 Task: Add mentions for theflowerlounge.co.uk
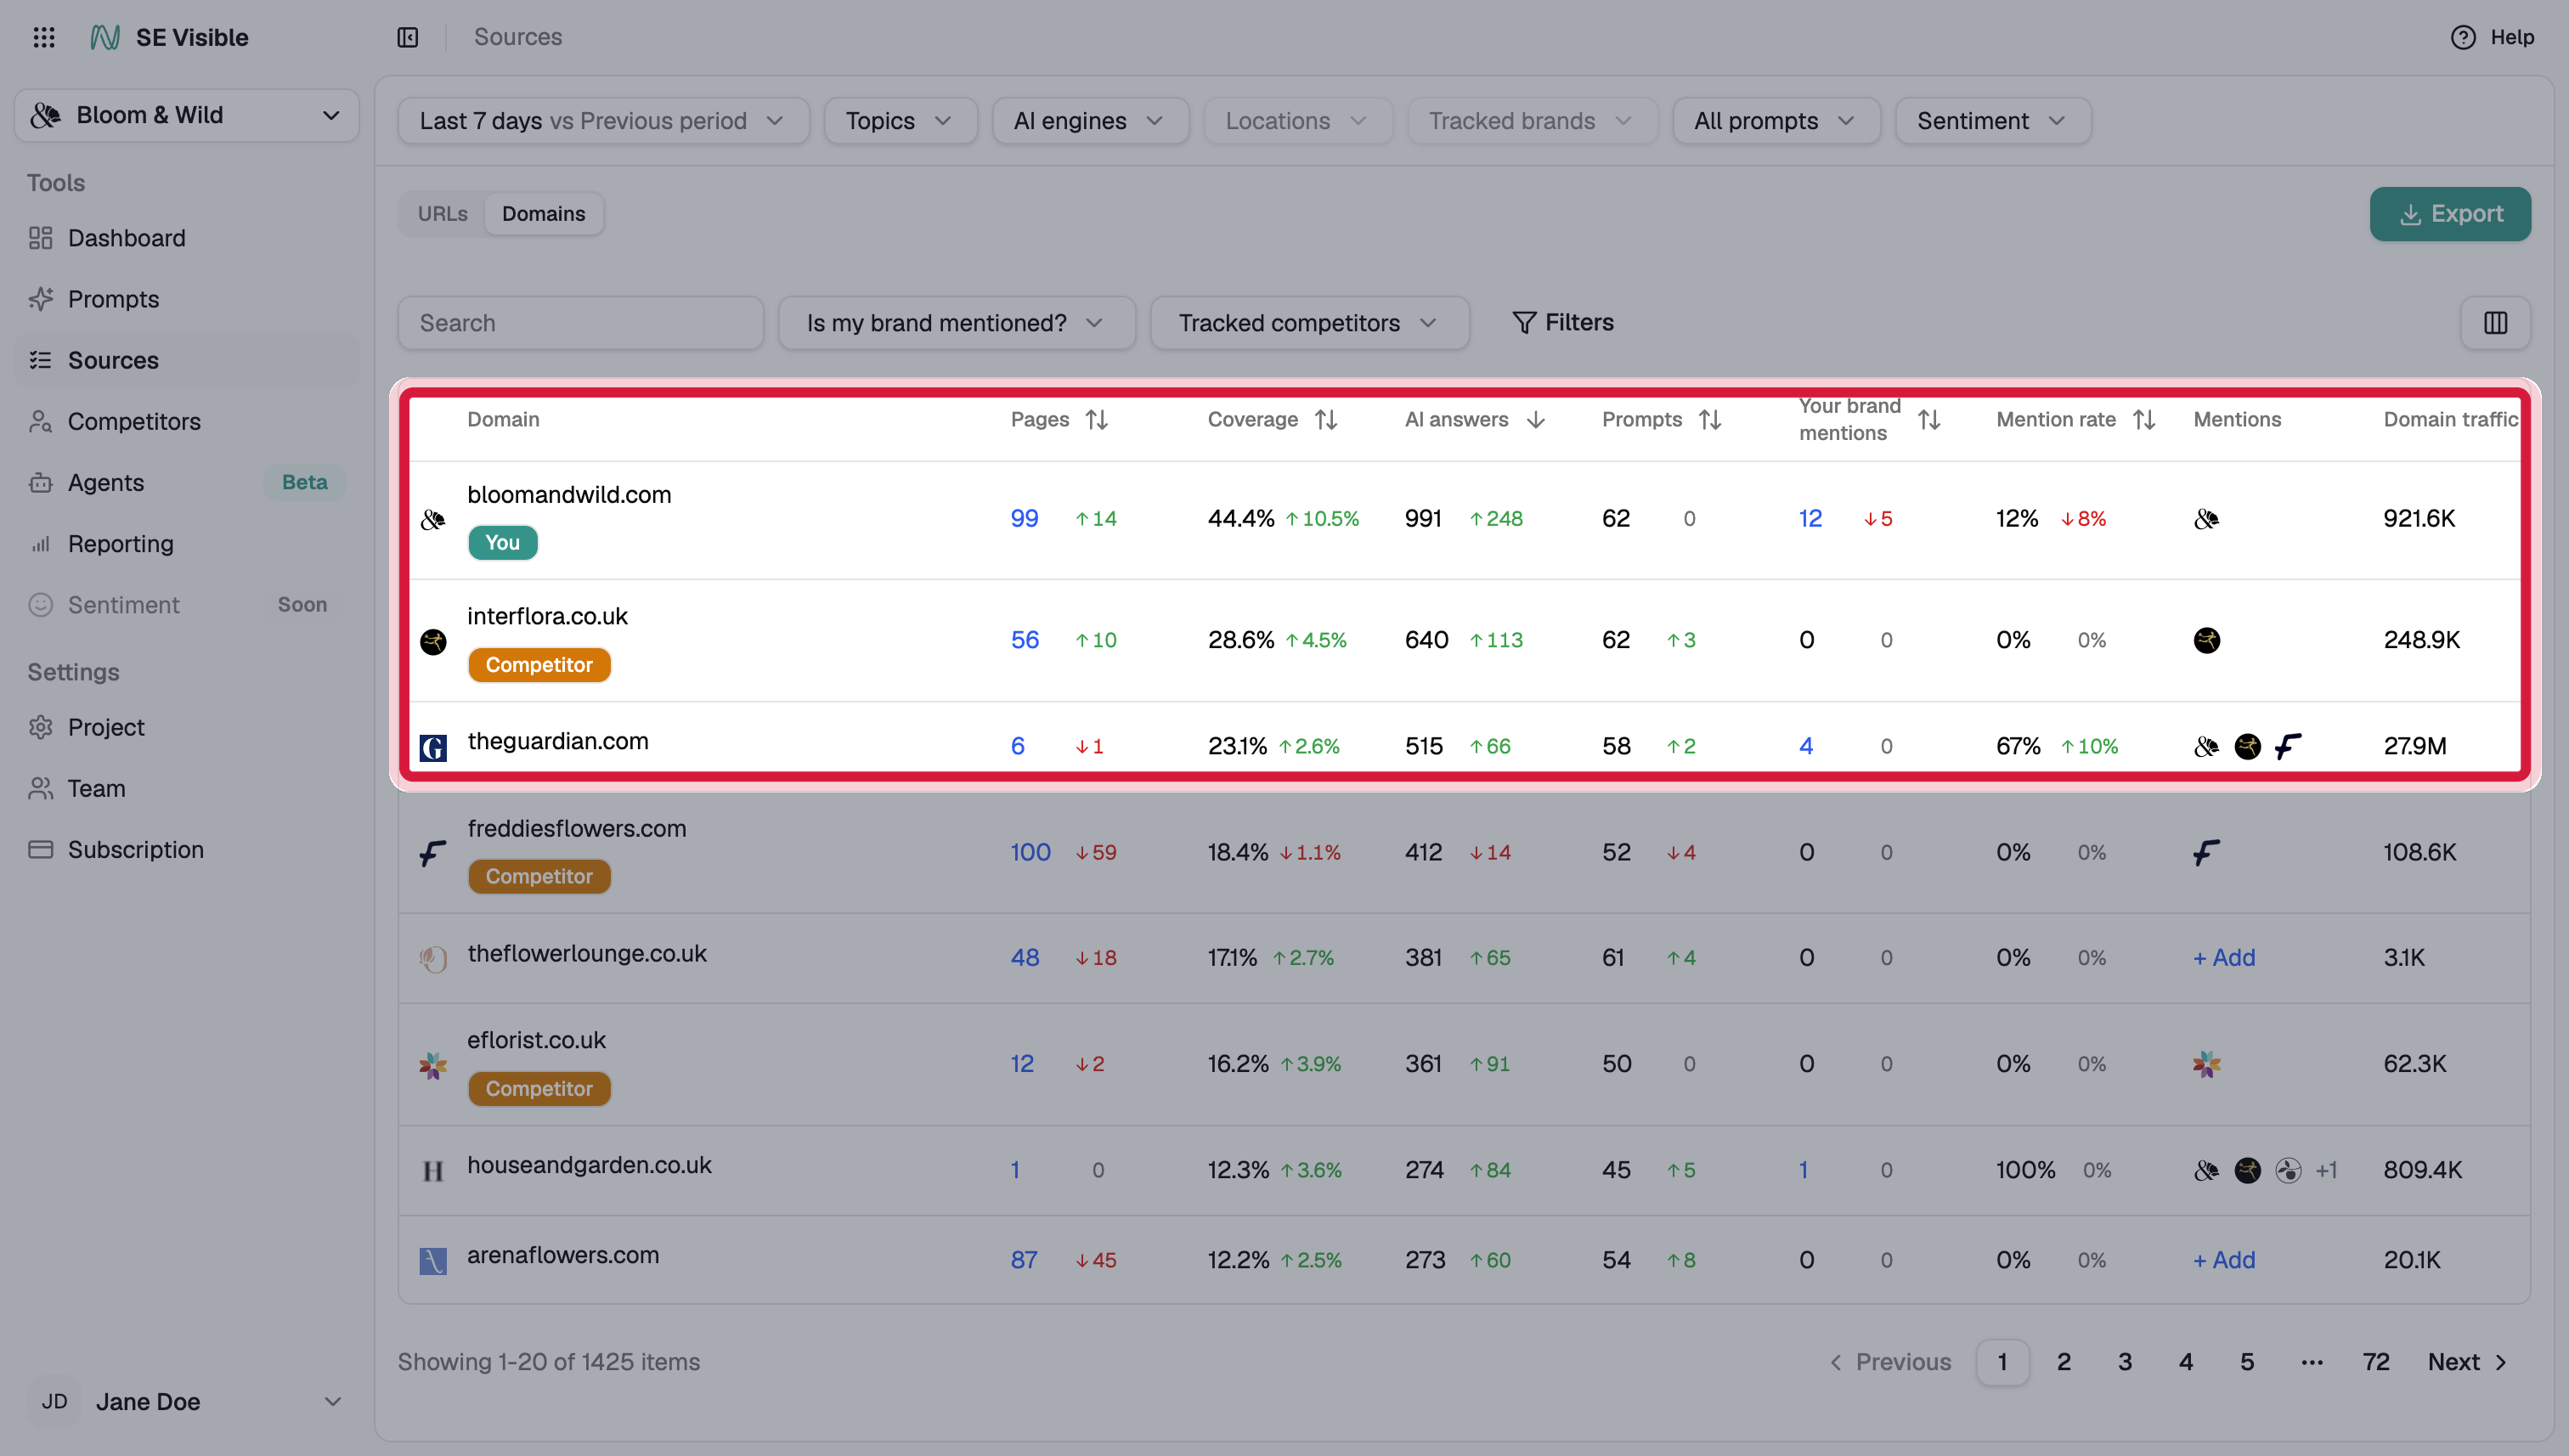point(2224,957)
